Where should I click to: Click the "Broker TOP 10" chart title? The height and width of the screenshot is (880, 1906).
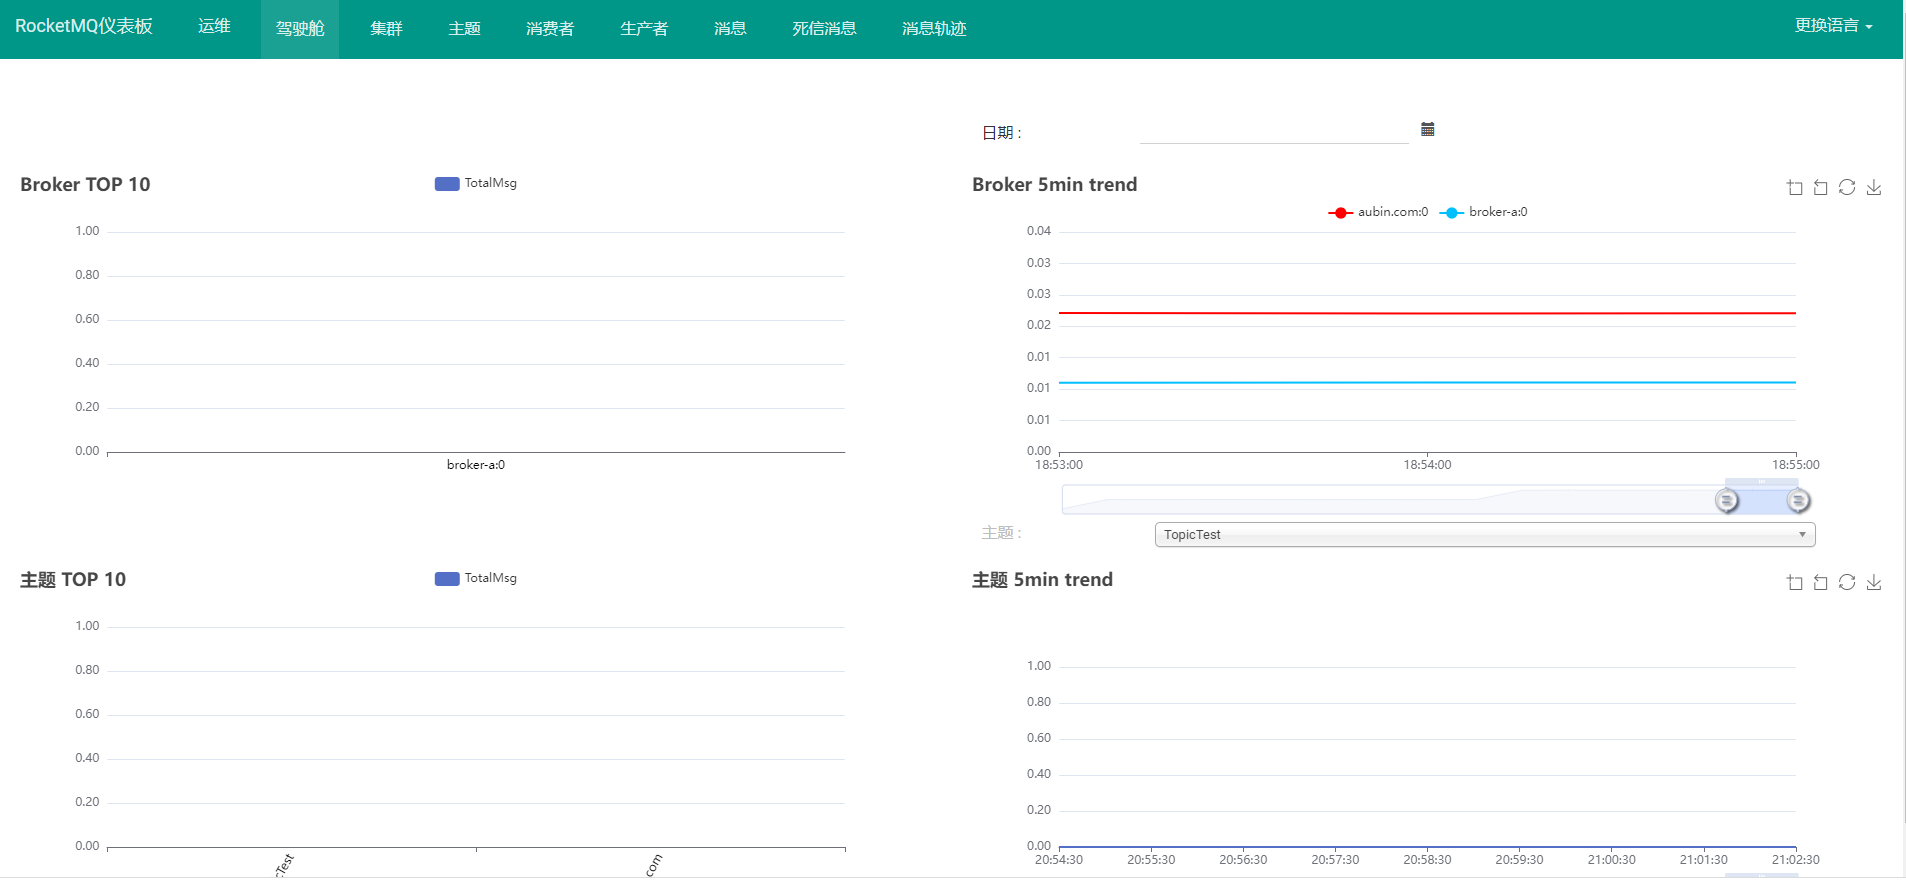click(x=85, y=185)
